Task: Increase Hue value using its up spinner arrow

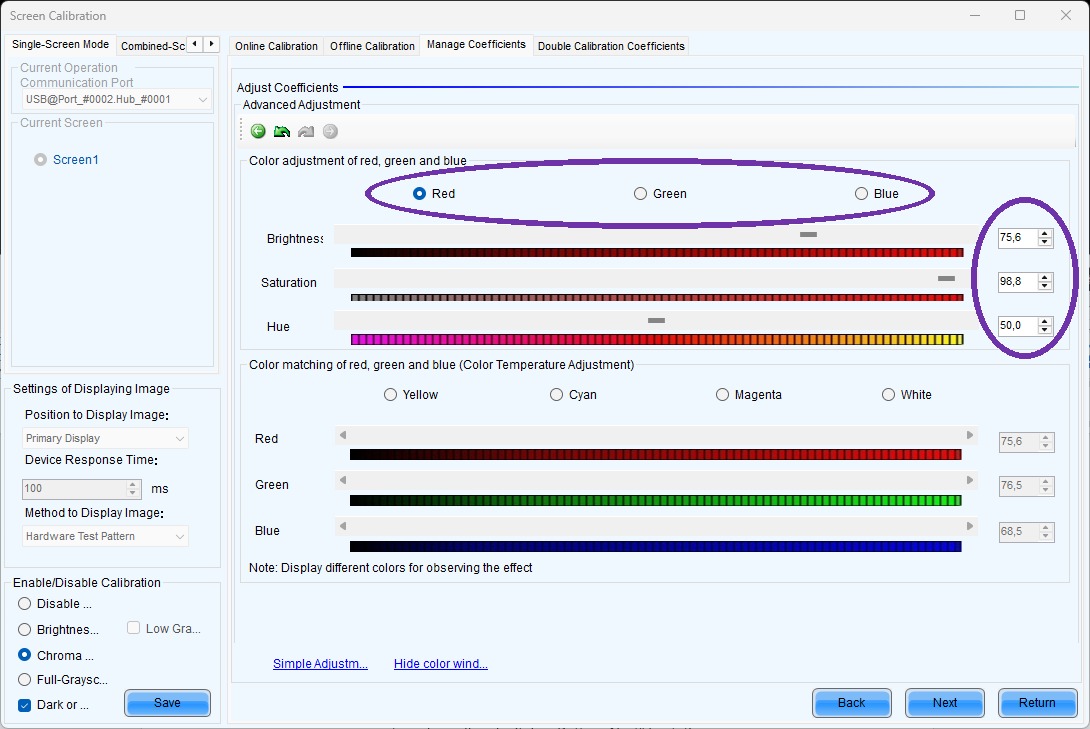Action: [x=1044, y=321]
